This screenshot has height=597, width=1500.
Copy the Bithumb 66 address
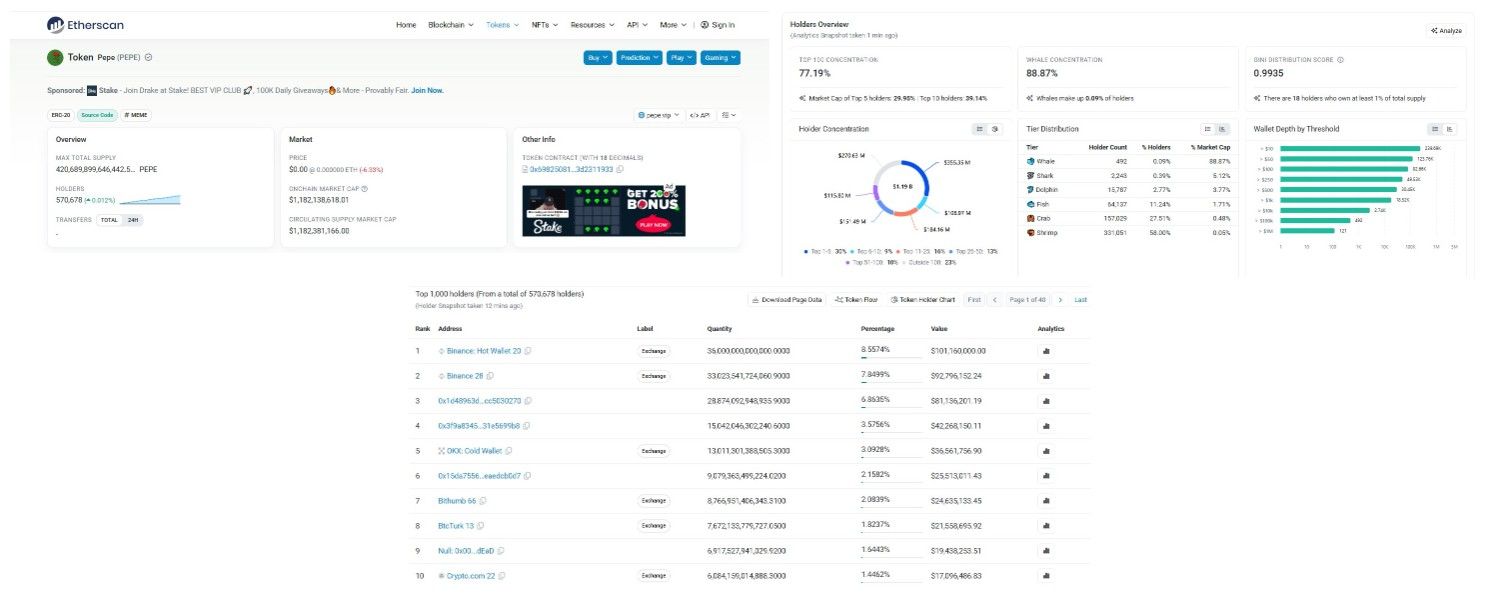[x=483, y=501]
